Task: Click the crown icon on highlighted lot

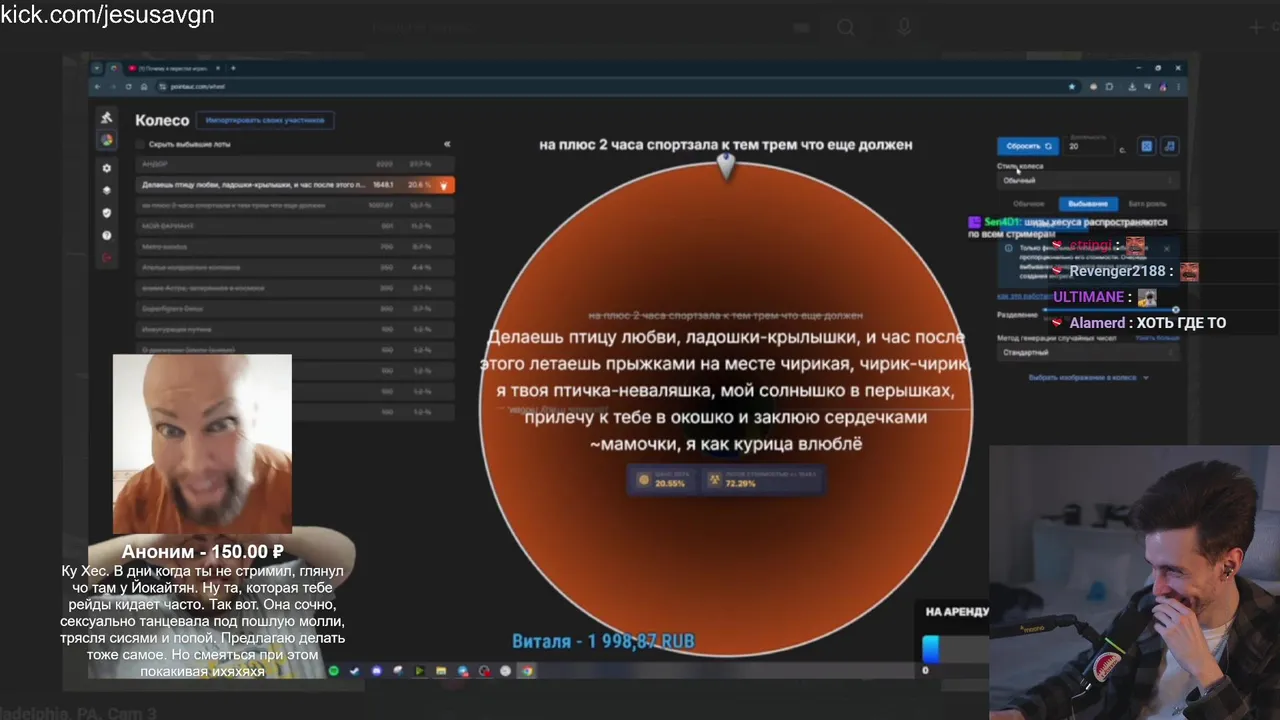Action: click(443, 185)
